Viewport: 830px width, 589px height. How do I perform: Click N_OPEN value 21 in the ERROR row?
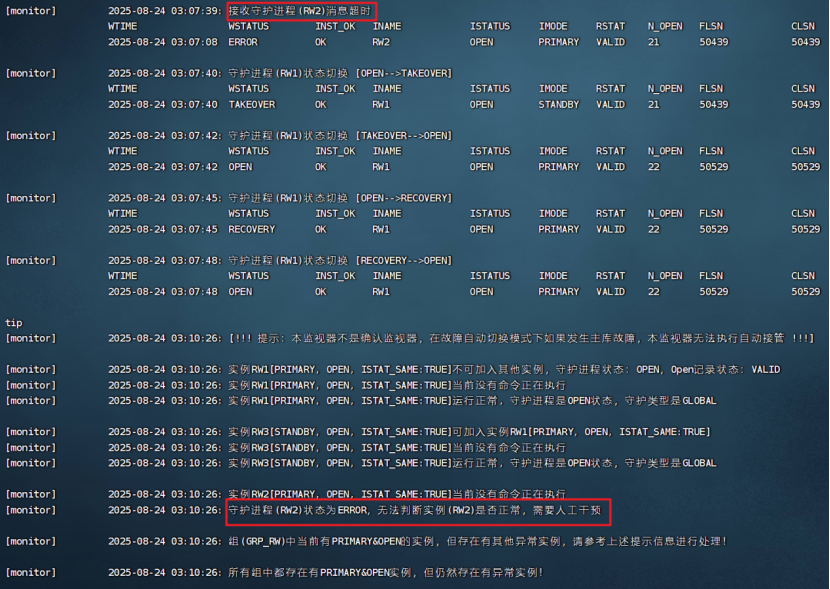coord(654,42)
